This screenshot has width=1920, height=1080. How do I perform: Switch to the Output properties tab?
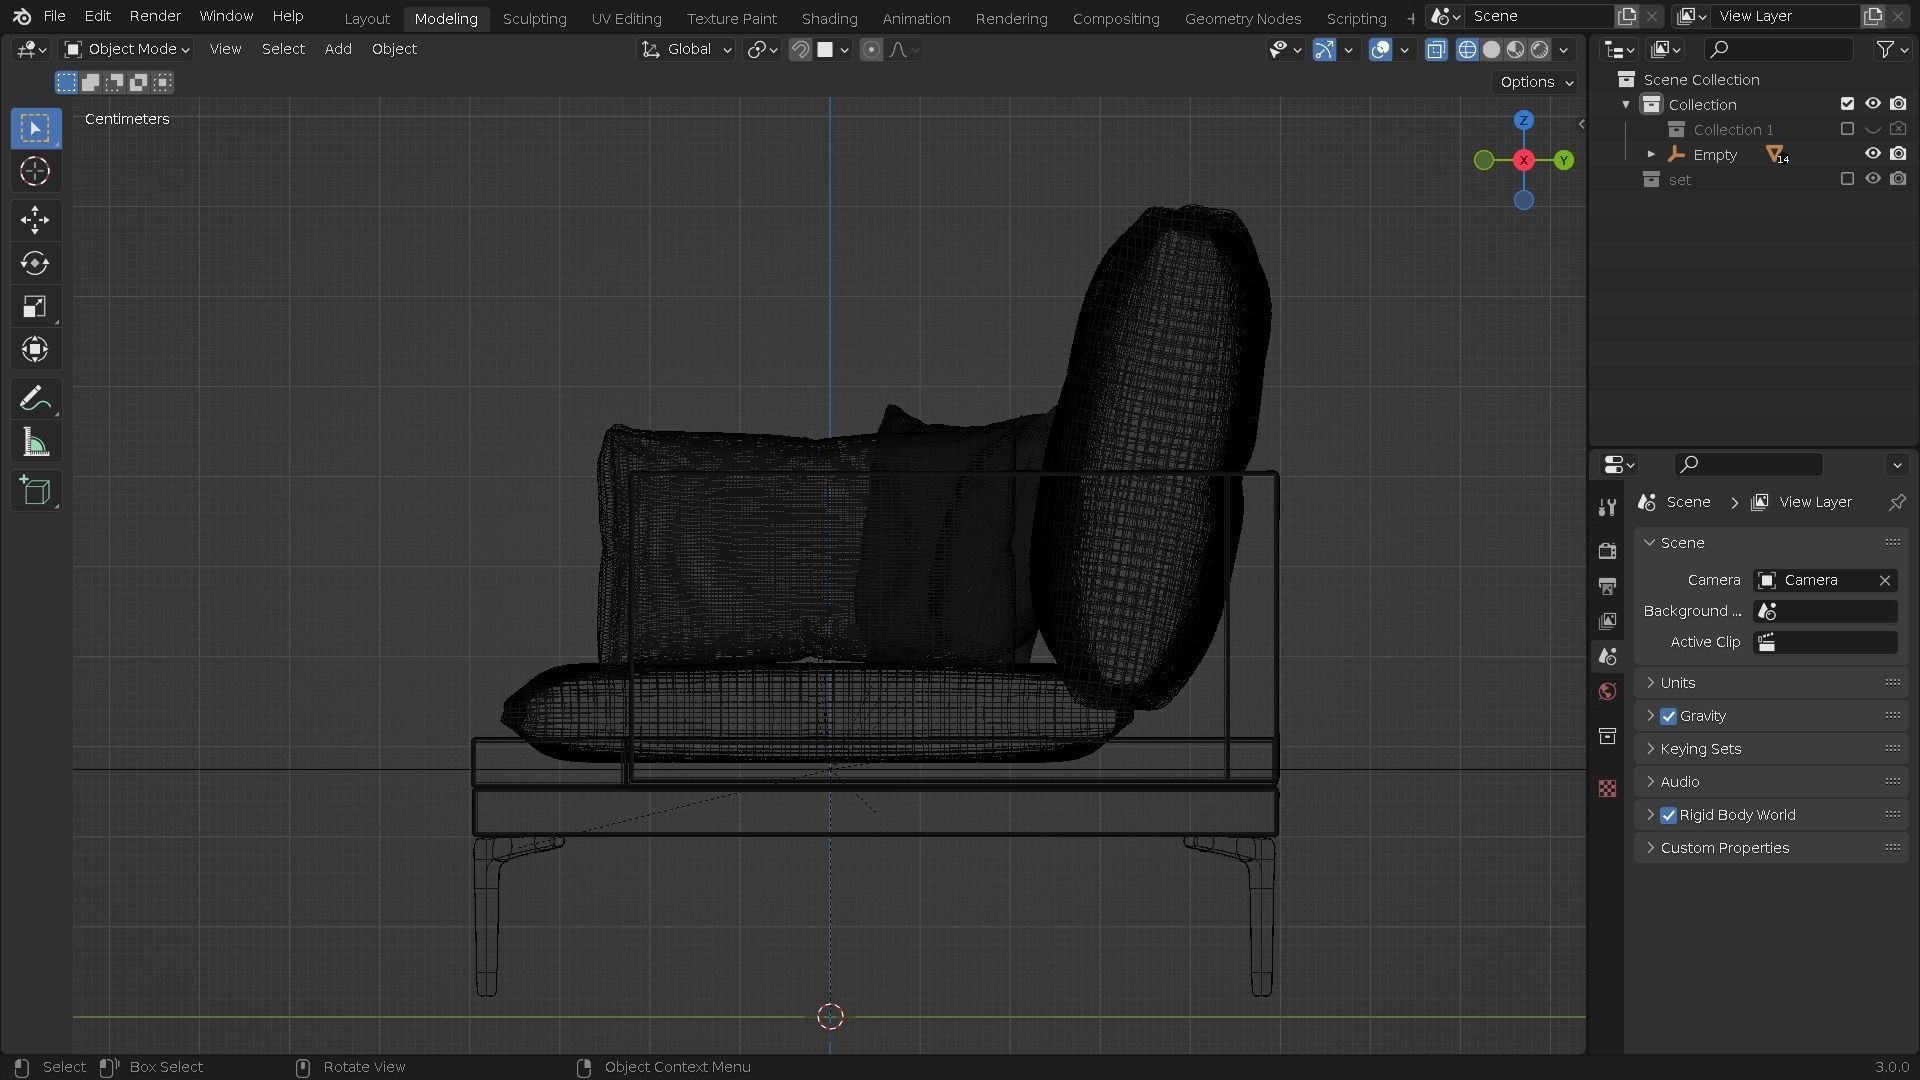point(1608,586)
